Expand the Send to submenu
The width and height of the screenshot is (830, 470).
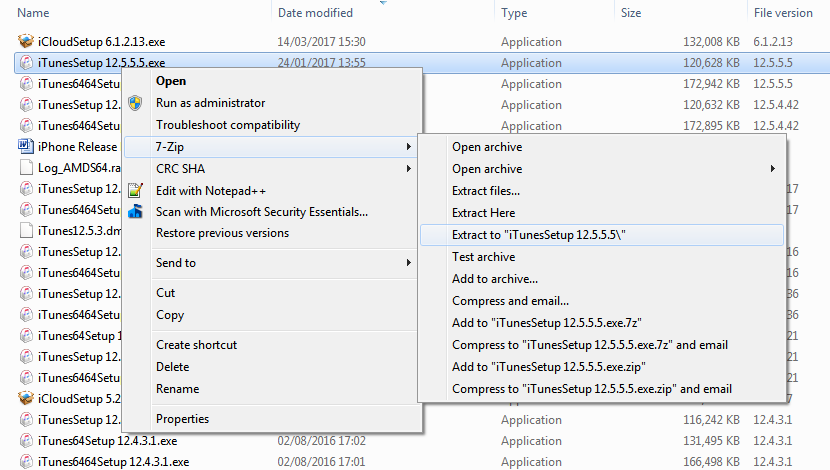point(408,263)
